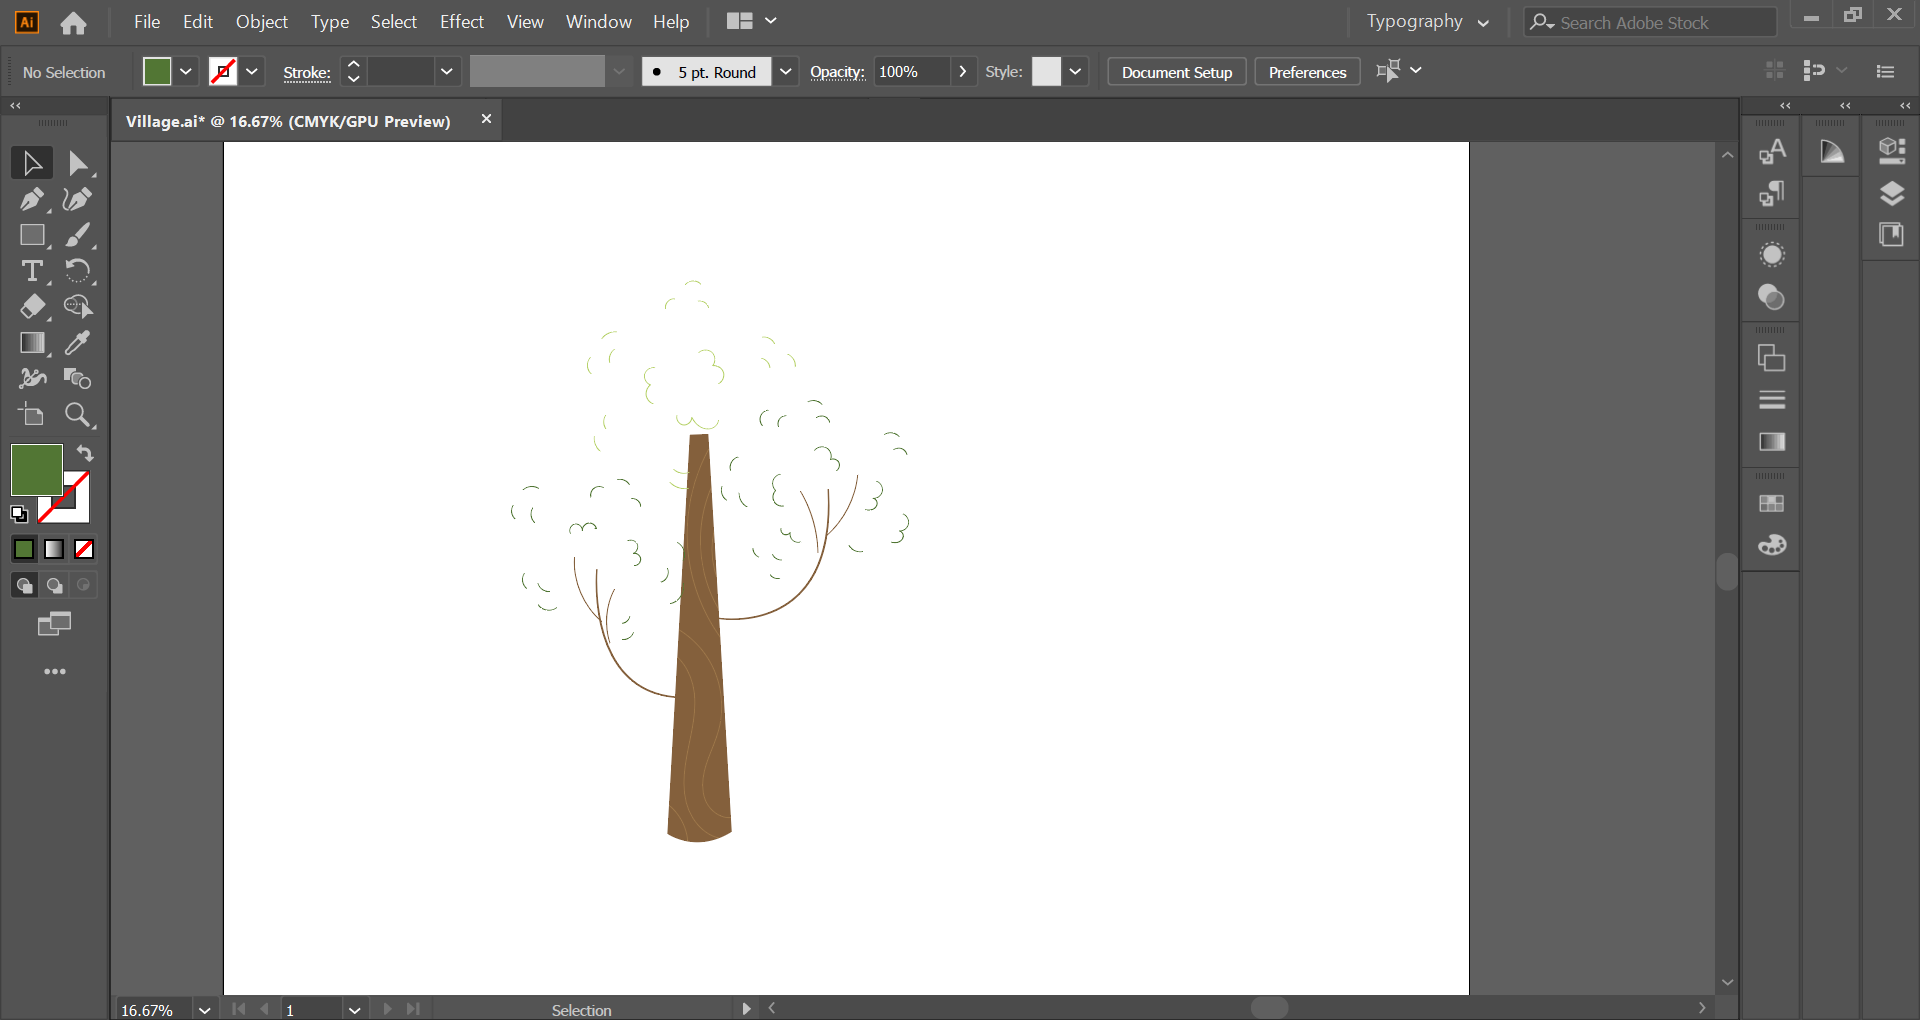Select the Eraser tool
The height and width of the screenshot is (1020, 1920).
(32, 307)
